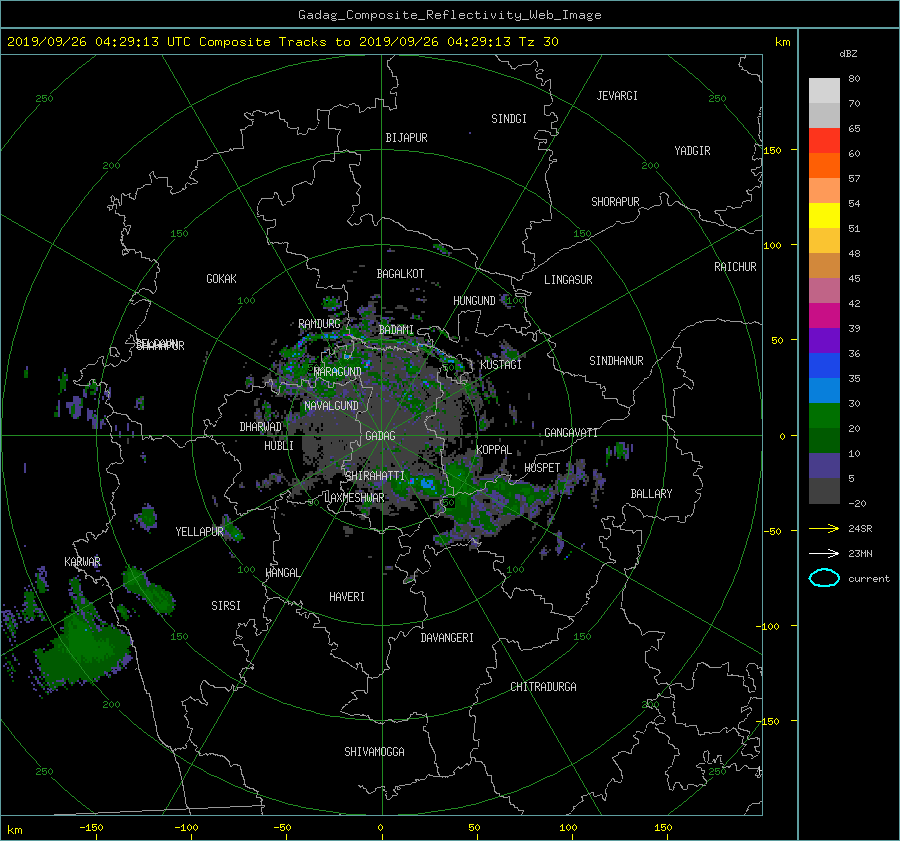Click the '80' value beside the dBZ scale
Screen dimensions: 900x841
tap(854, 79)
